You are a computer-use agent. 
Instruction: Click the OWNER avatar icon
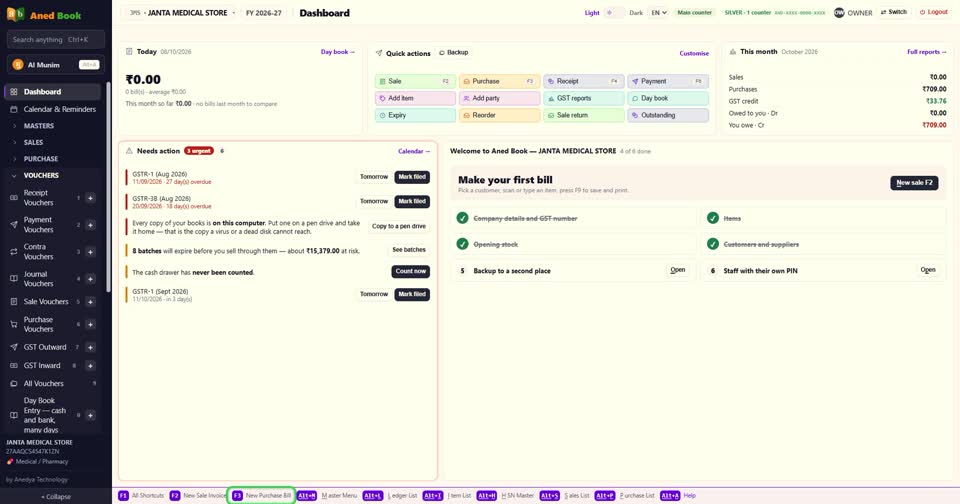point(839,12)
